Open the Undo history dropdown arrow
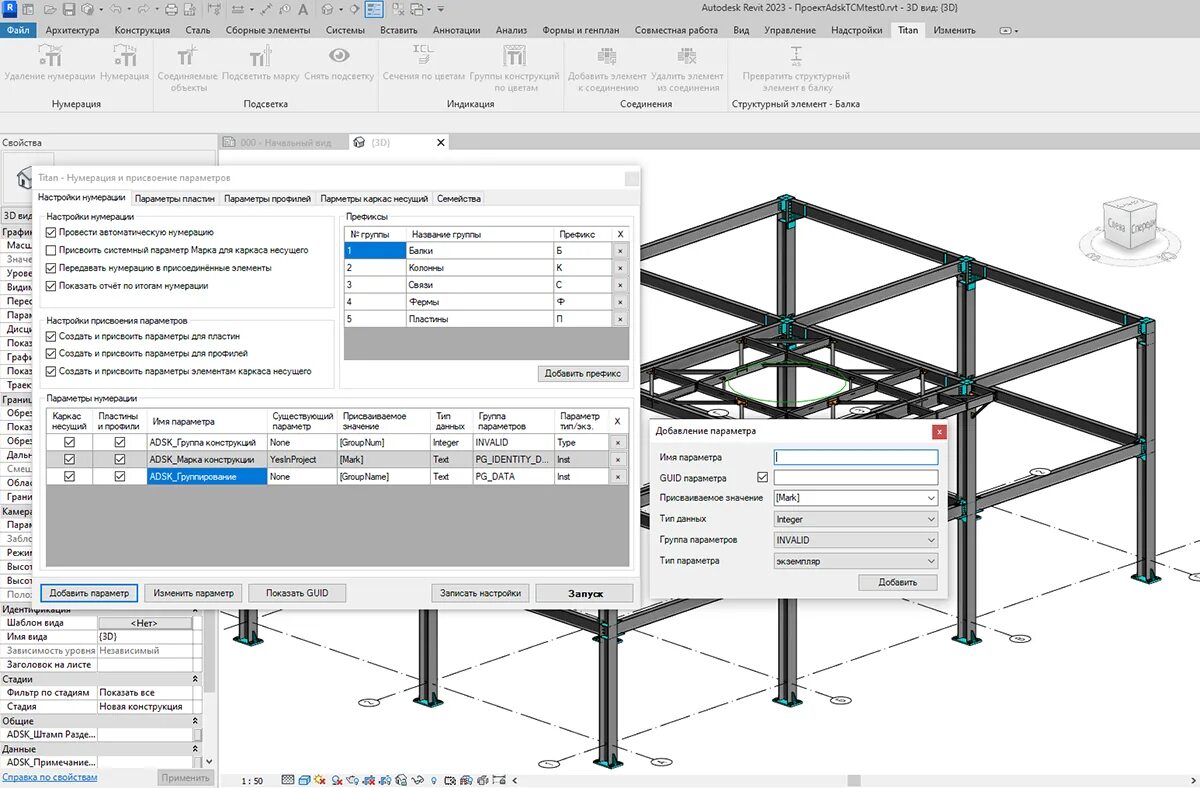Screen dimensions: 1200x788 [129, 9]
